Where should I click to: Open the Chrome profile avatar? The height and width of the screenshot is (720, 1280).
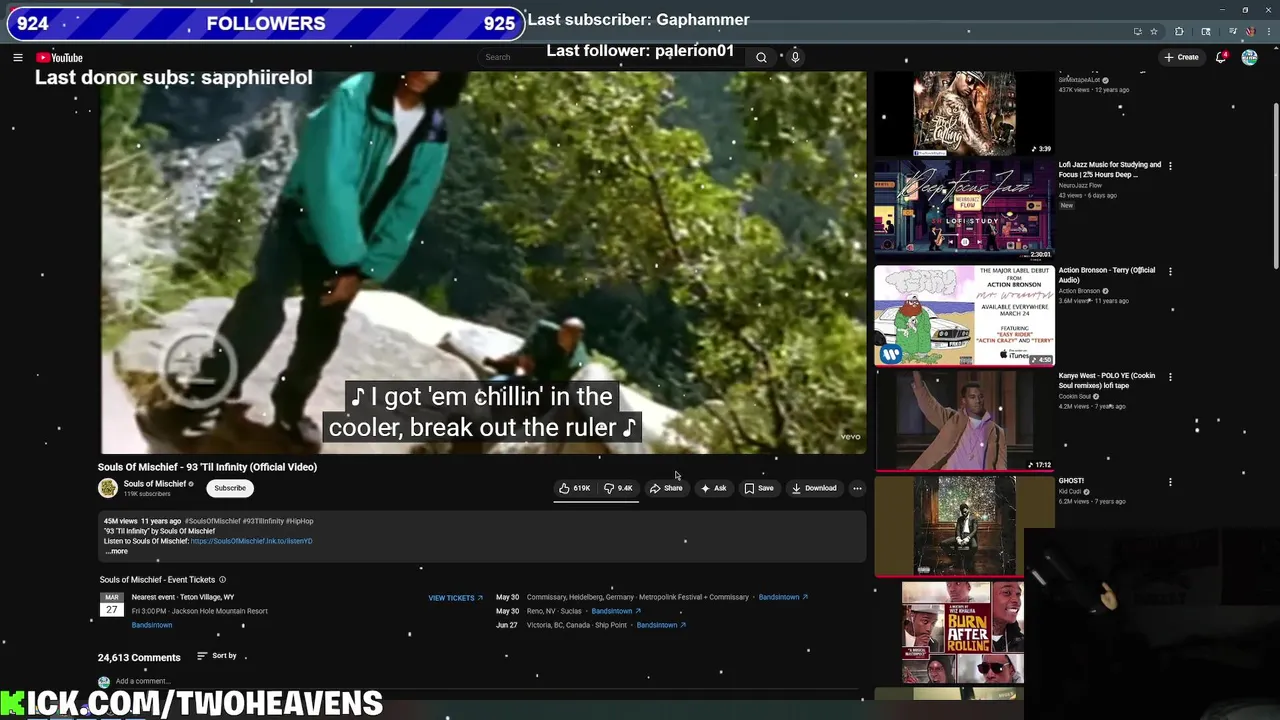1250,31
